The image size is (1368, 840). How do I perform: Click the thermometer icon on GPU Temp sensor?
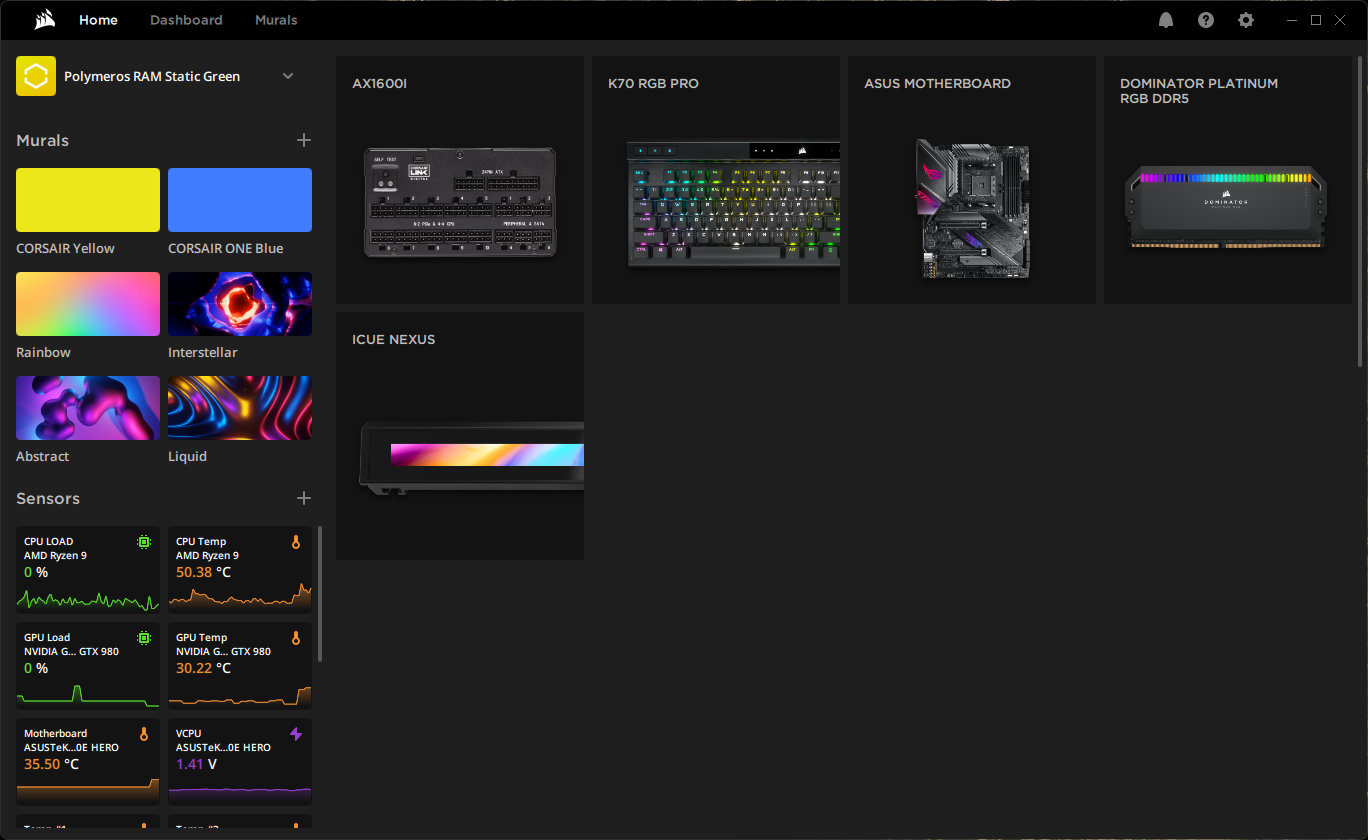(x=295, y=638)
